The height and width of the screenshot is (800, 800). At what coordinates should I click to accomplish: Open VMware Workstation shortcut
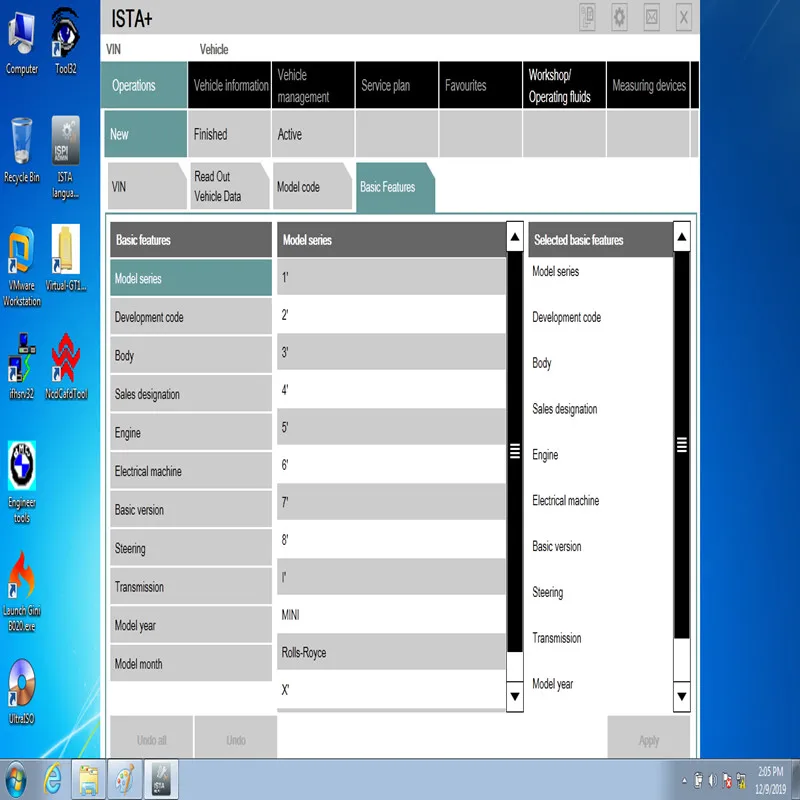pos(21,266)
